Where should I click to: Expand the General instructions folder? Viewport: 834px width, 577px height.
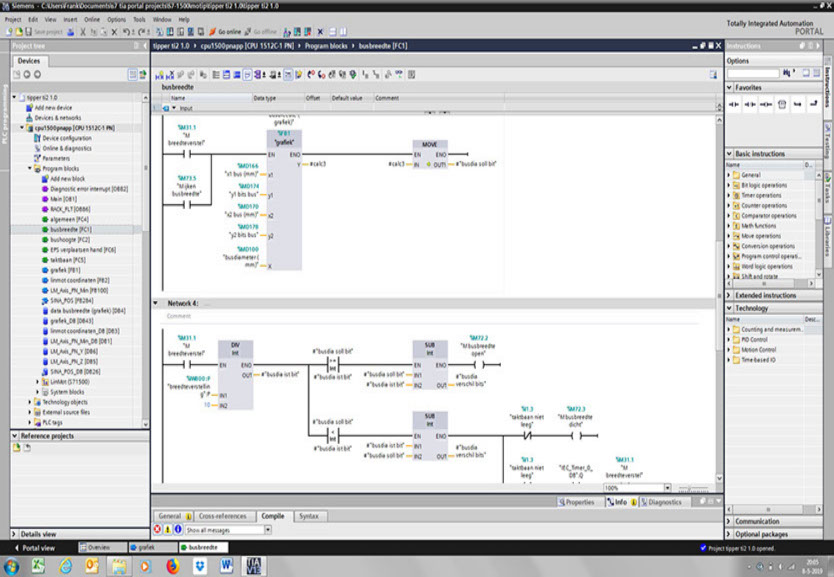(x=729, y=175)
